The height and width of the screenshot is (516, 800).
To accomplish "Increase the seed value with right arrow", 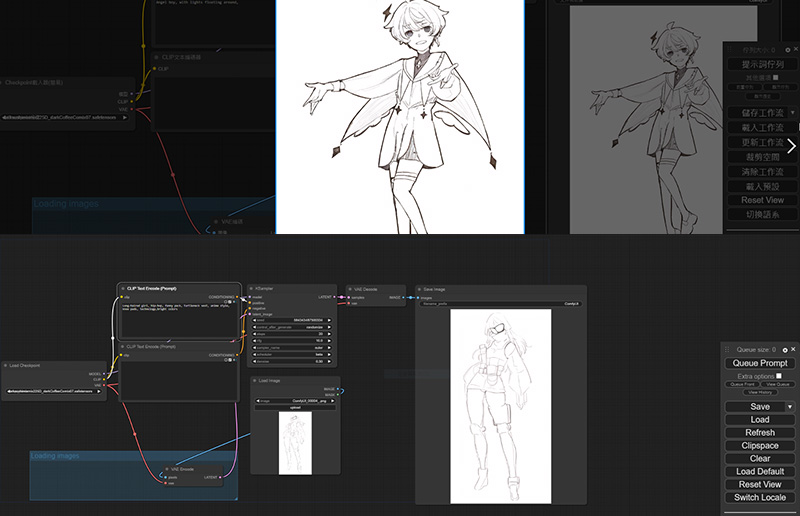I will click(329, 321).
